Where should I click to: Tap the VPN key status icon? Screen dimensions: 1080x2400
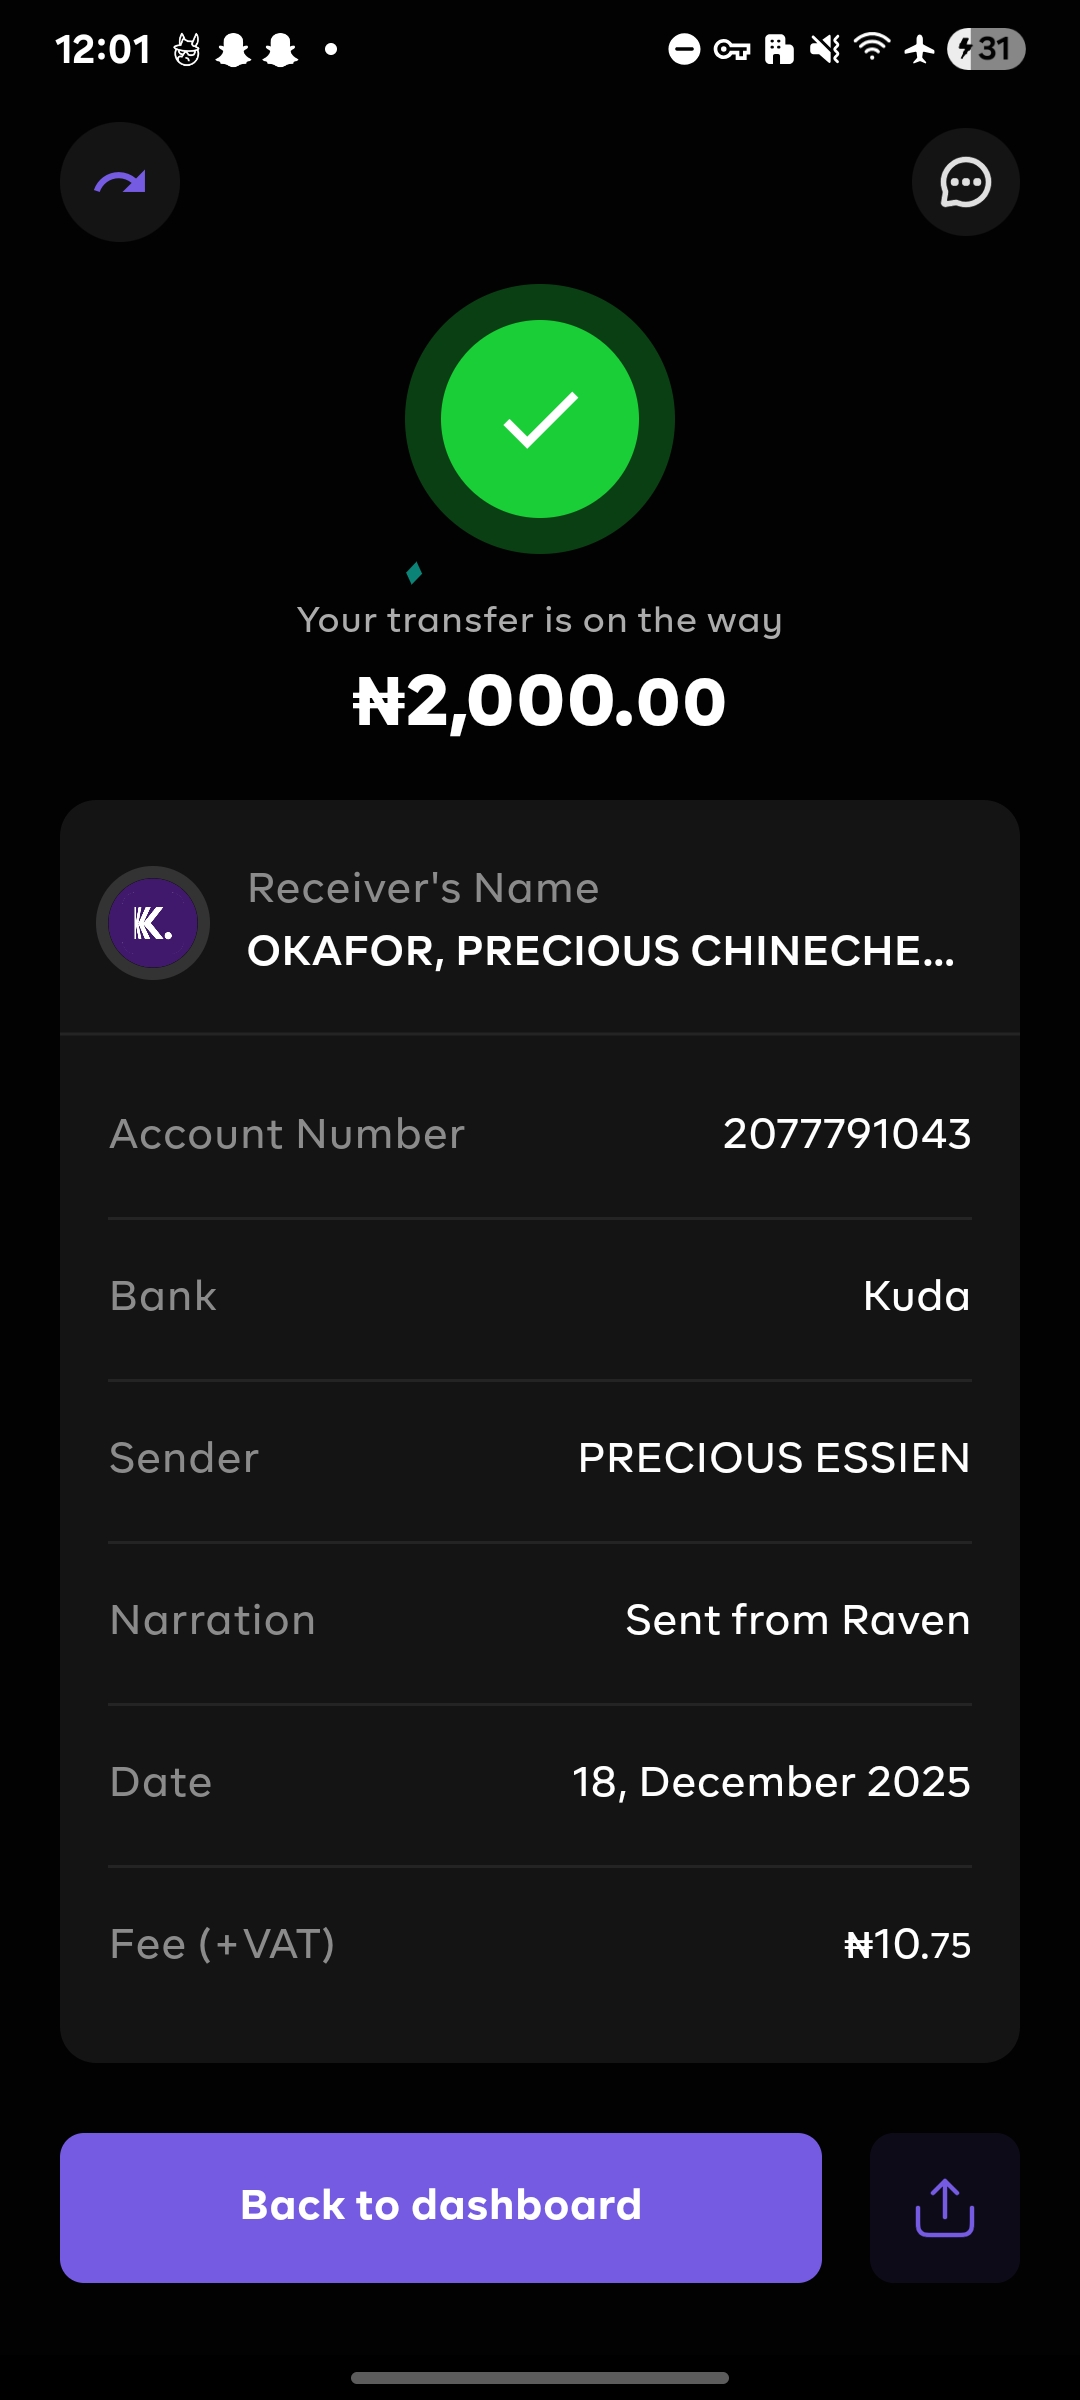[732, 49]
